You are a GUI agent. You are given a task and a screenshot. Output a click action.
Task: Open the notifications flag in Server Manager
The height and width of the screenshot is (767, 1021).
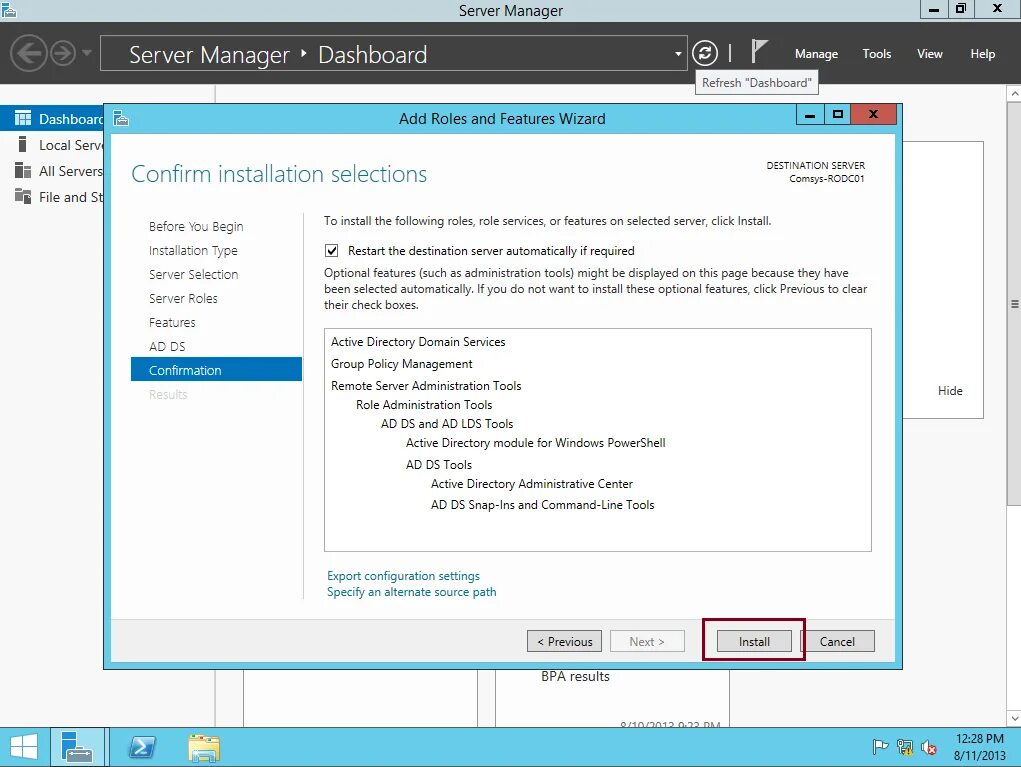[759, 51]
